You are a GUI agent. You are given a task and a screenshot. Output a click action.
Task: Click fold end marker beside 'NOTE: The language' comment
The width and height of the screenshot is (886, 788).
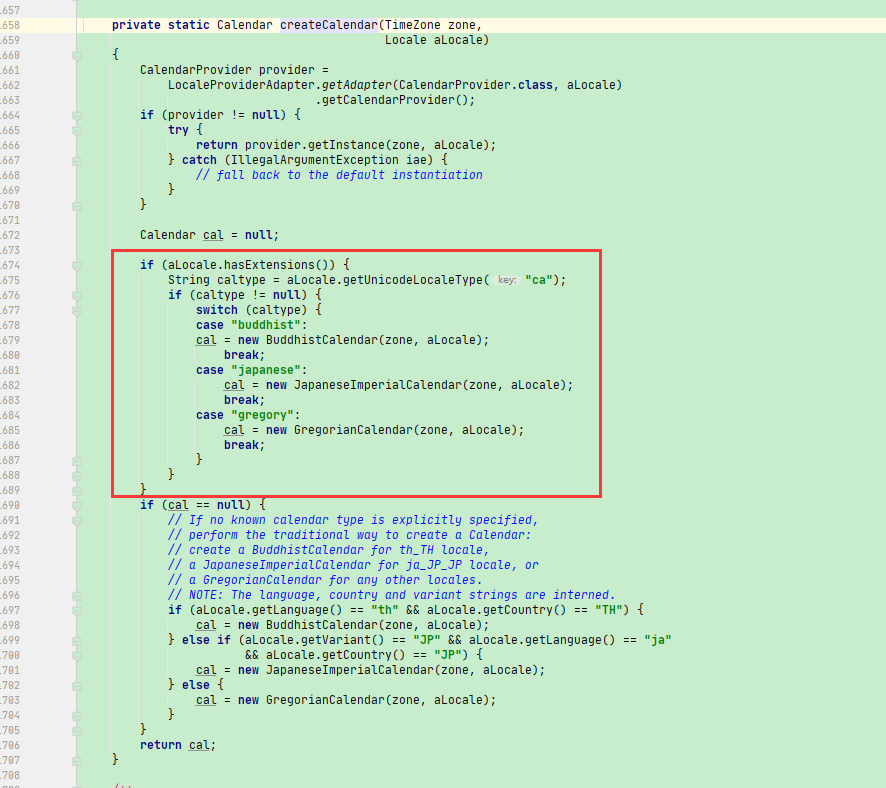point(77,595)
